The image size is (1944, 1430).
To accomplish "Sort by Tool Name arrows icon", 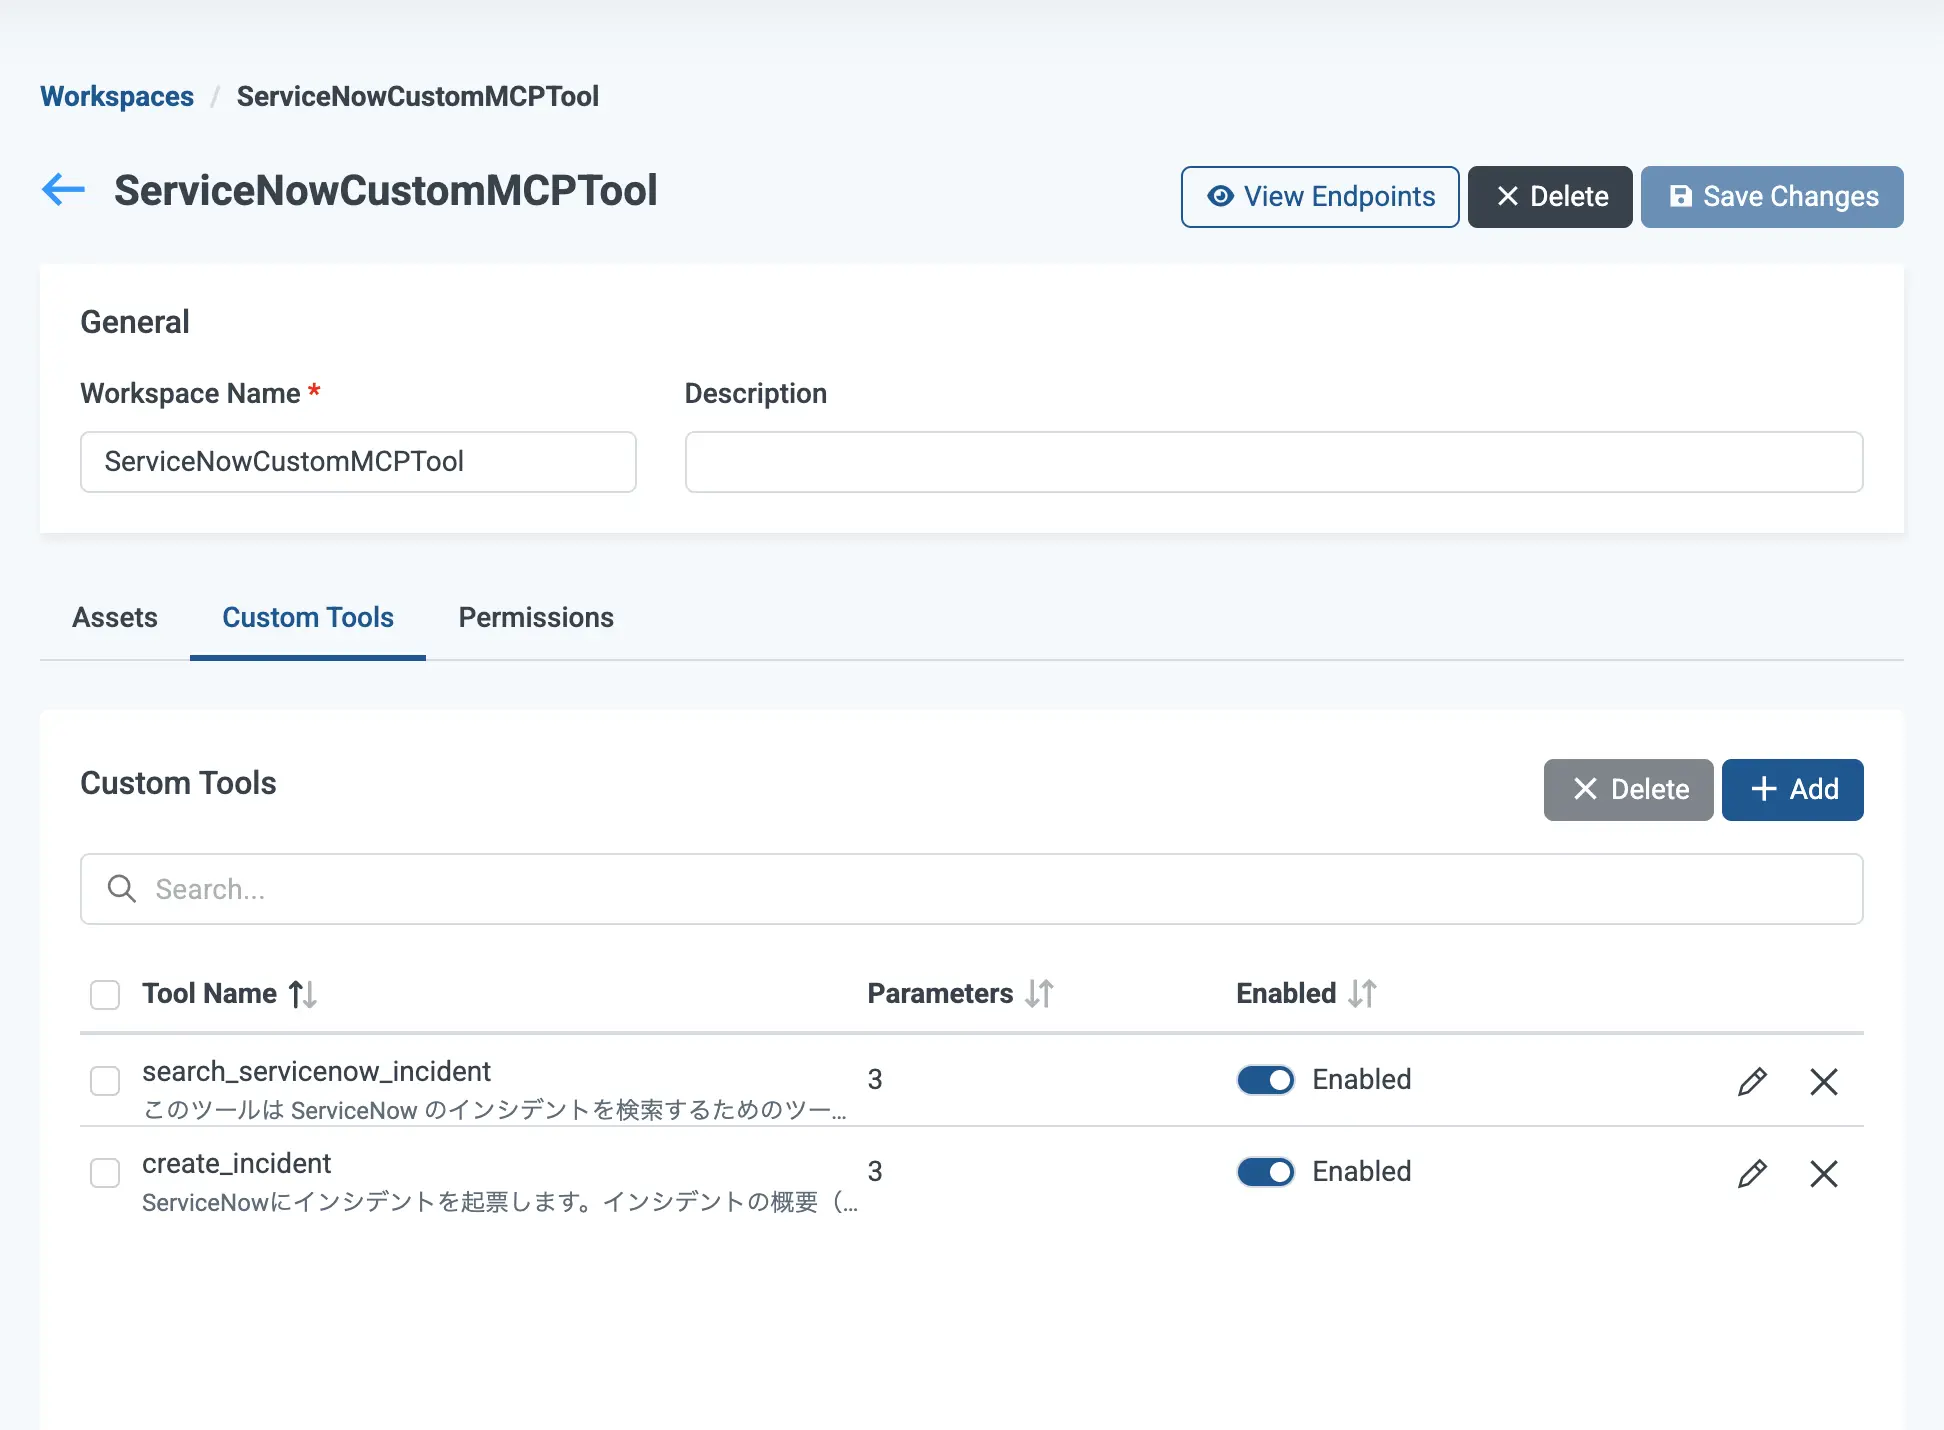I will [303, 994].
